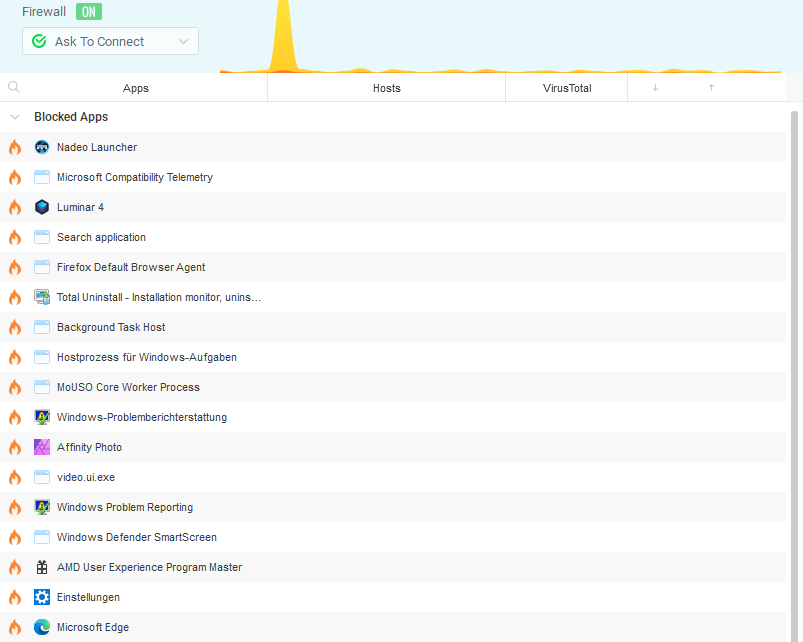Click the Background Task Host window icon
Screen dimensions: 803x642
(42, 327)
